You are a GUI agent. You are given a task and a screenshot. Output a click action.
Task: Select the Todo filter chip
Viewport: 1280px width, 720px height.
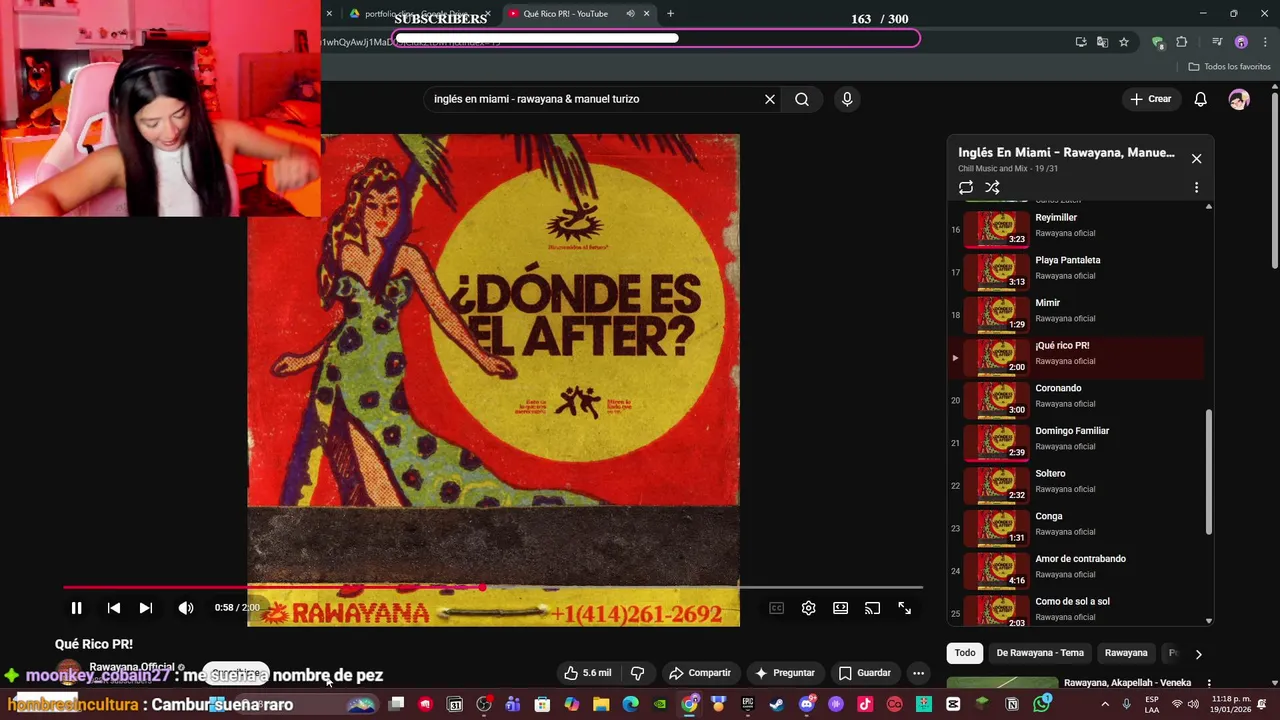[965, 653]
